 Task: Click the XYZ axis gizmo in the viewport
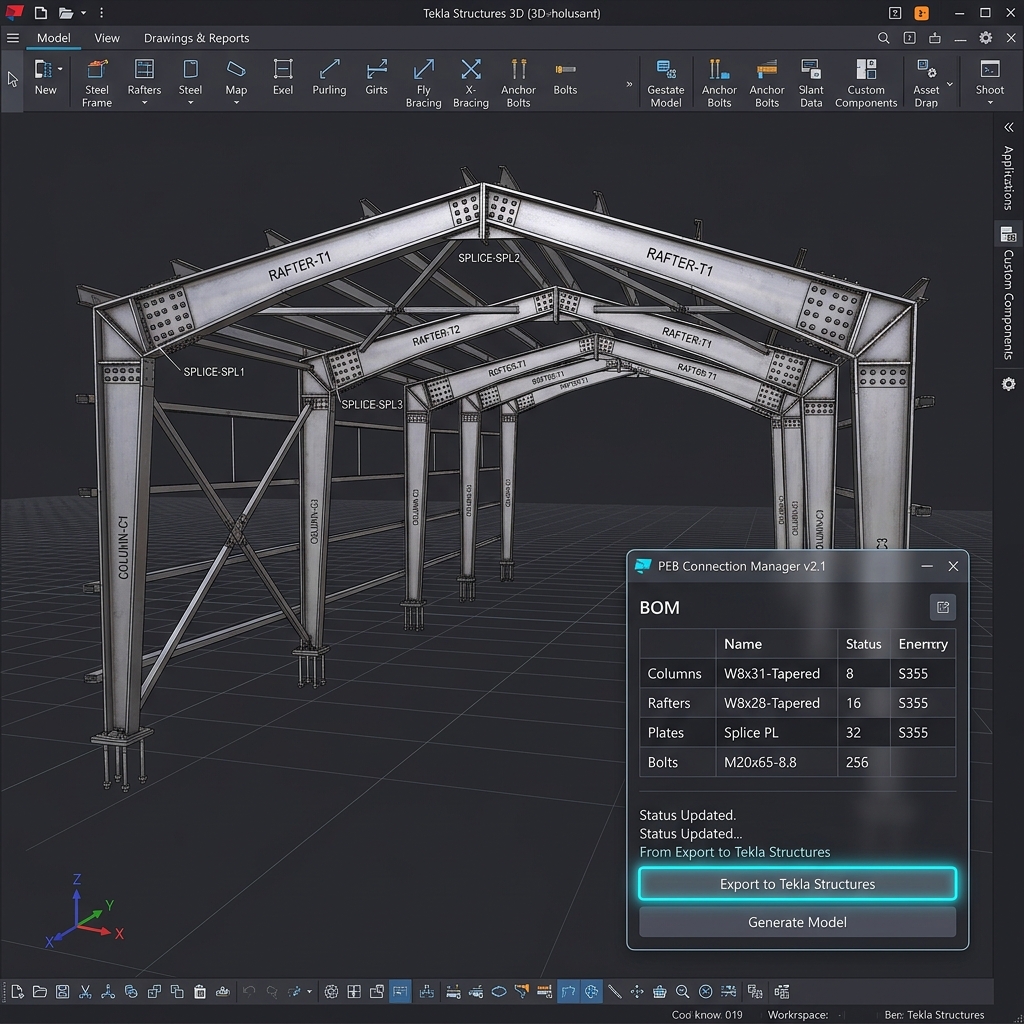tap(84, 912)
